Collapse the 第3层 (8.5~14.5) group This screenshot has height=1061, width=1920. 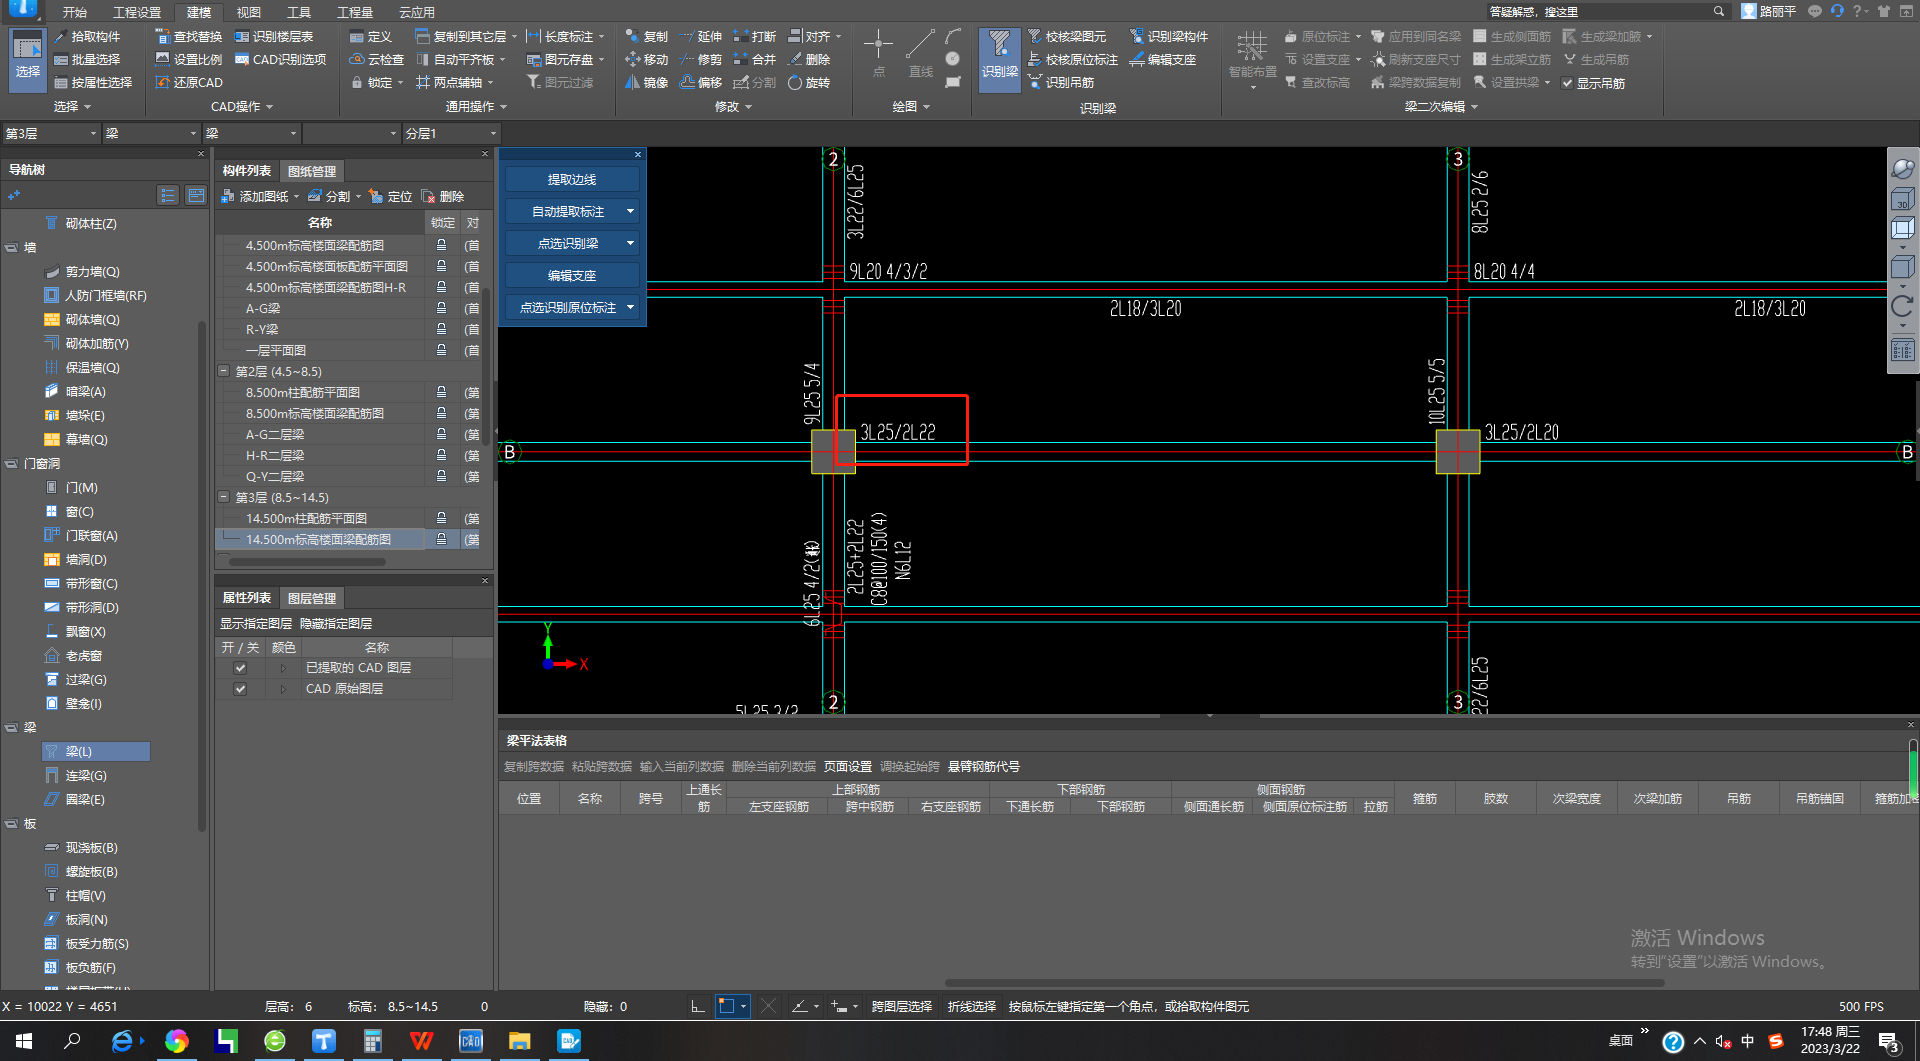(x=224, y=497)
